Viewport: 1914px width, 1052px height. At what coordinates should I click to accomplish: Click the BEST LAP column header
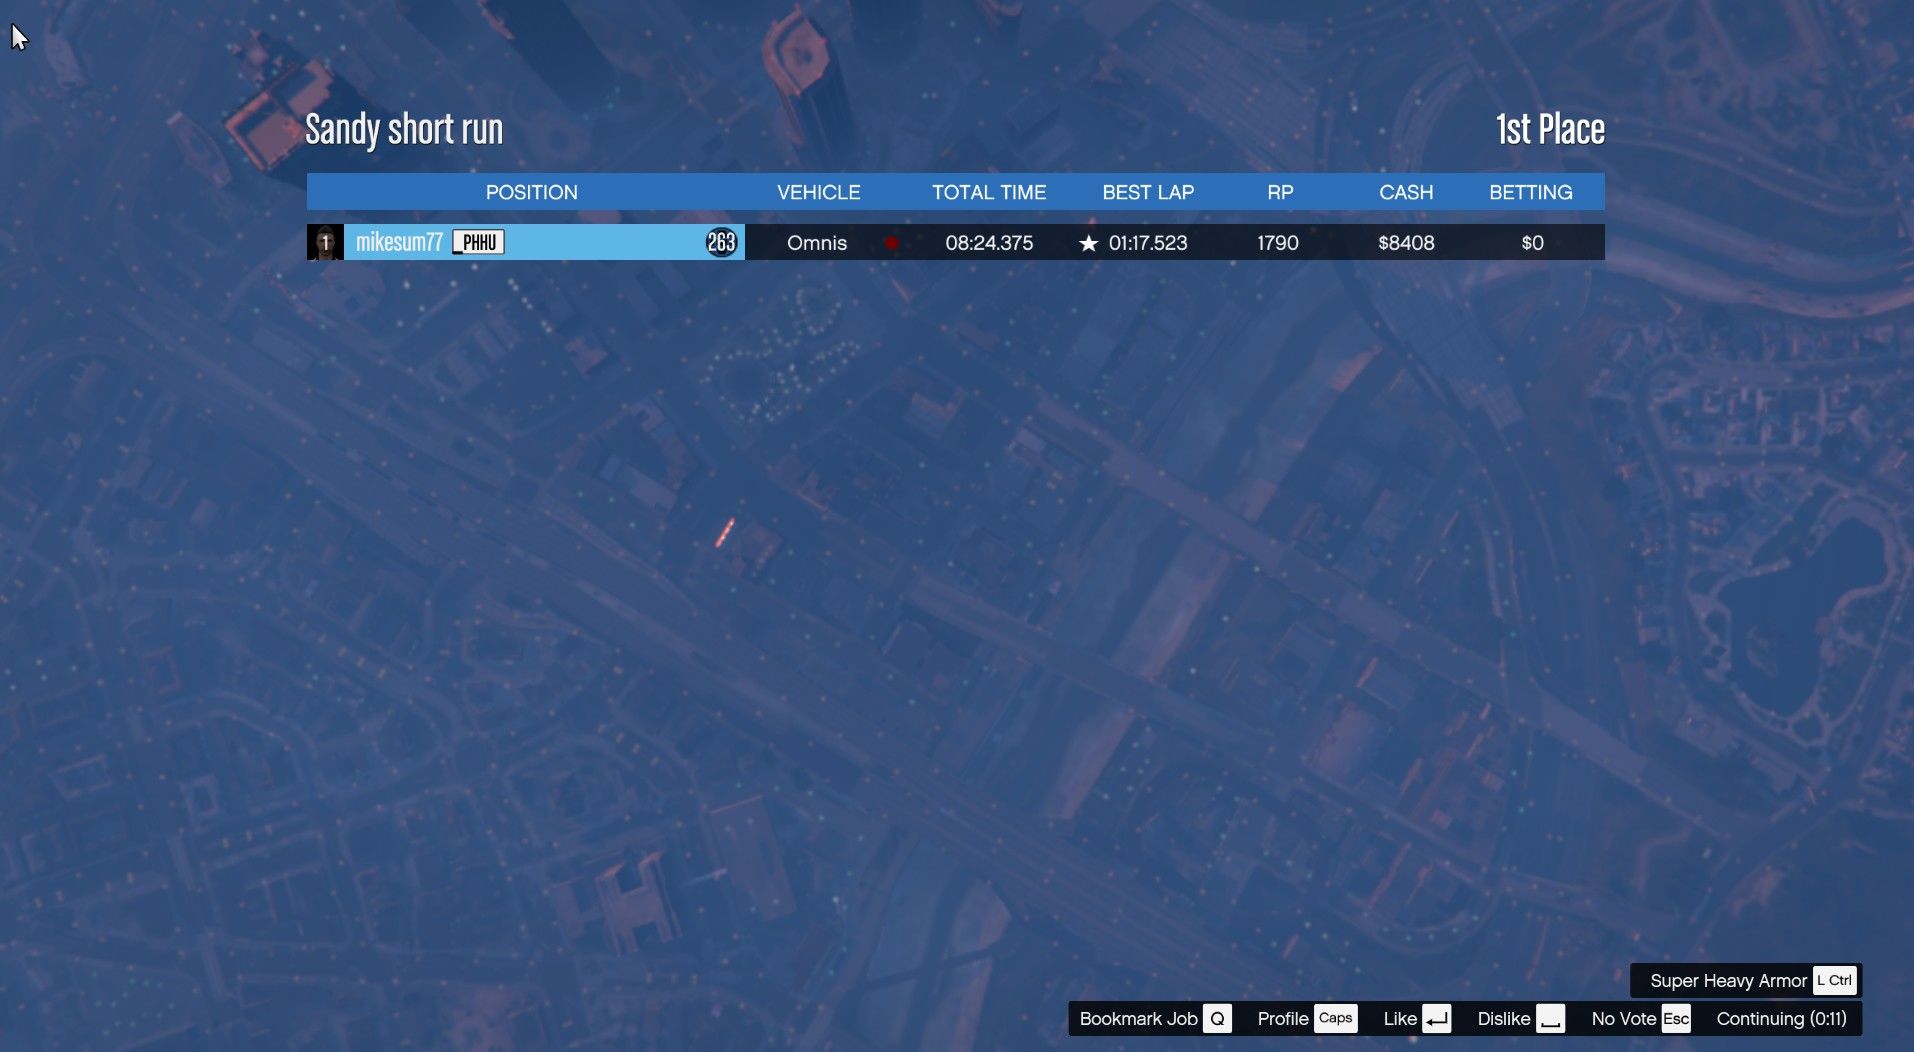click(1148, 192)
